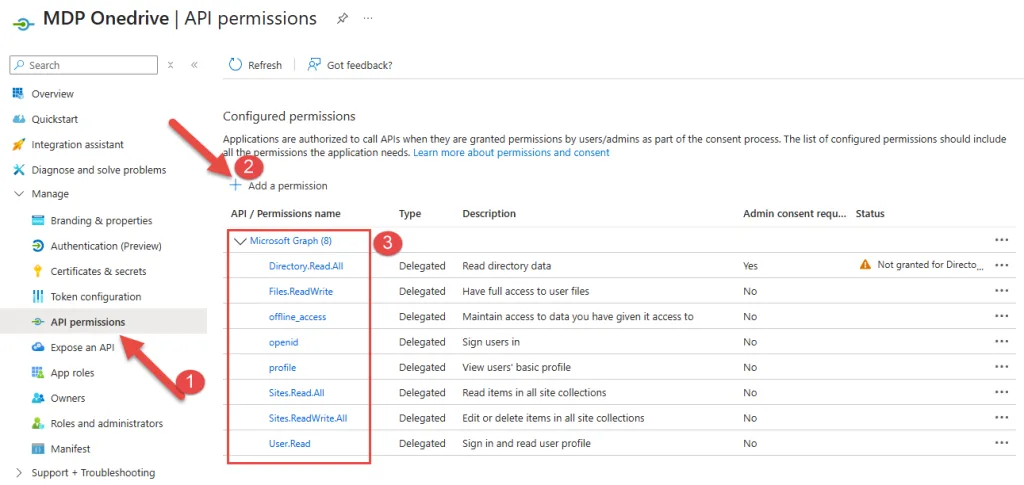Open Learn more about permissions and consent link

(511, 152)
